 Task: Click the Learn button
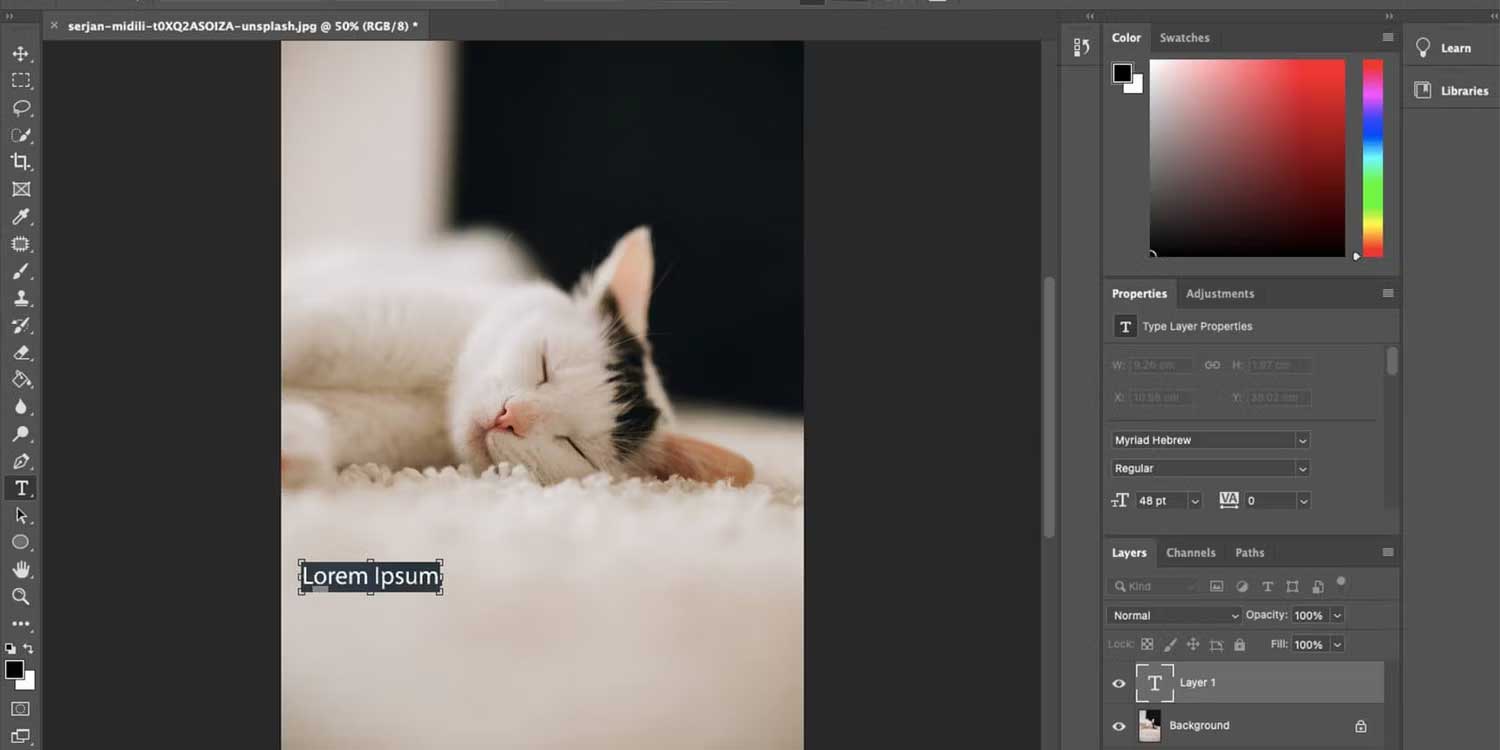(x=1455, y=47)
